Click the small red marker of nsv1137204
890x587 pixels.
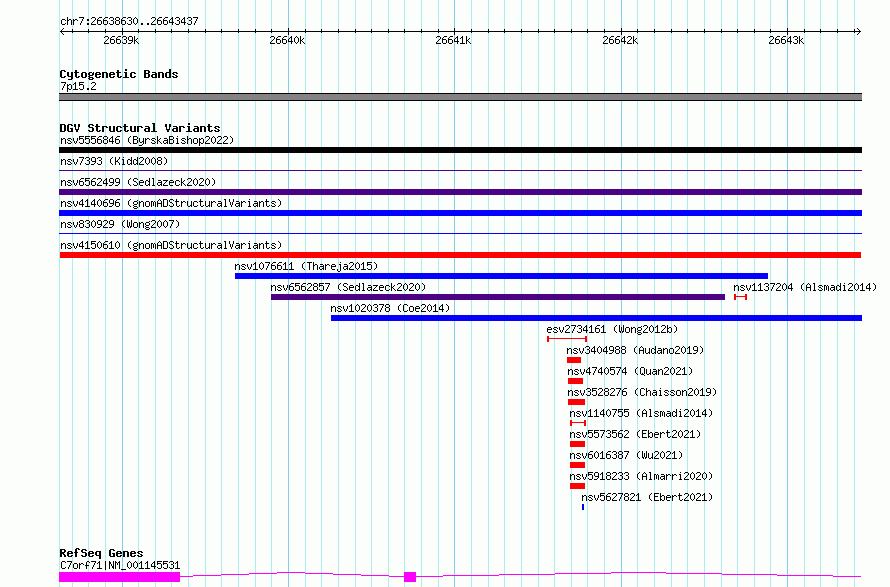click(740, 297)
